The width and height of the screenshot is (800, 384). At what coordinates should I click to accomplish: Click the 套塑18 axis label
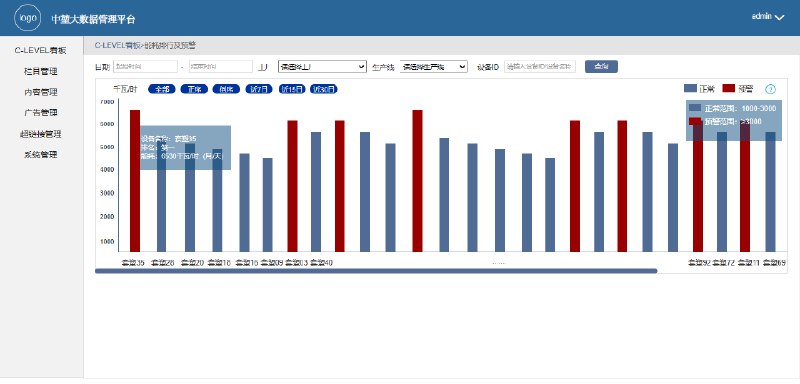coord(219,263)
